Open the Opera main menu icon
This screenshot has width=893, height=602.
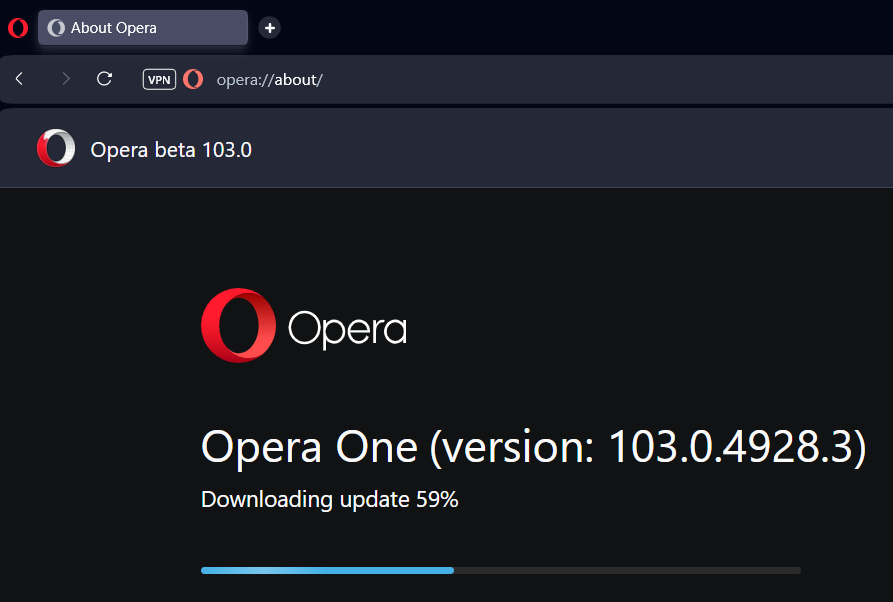click(x=18, y=28)
